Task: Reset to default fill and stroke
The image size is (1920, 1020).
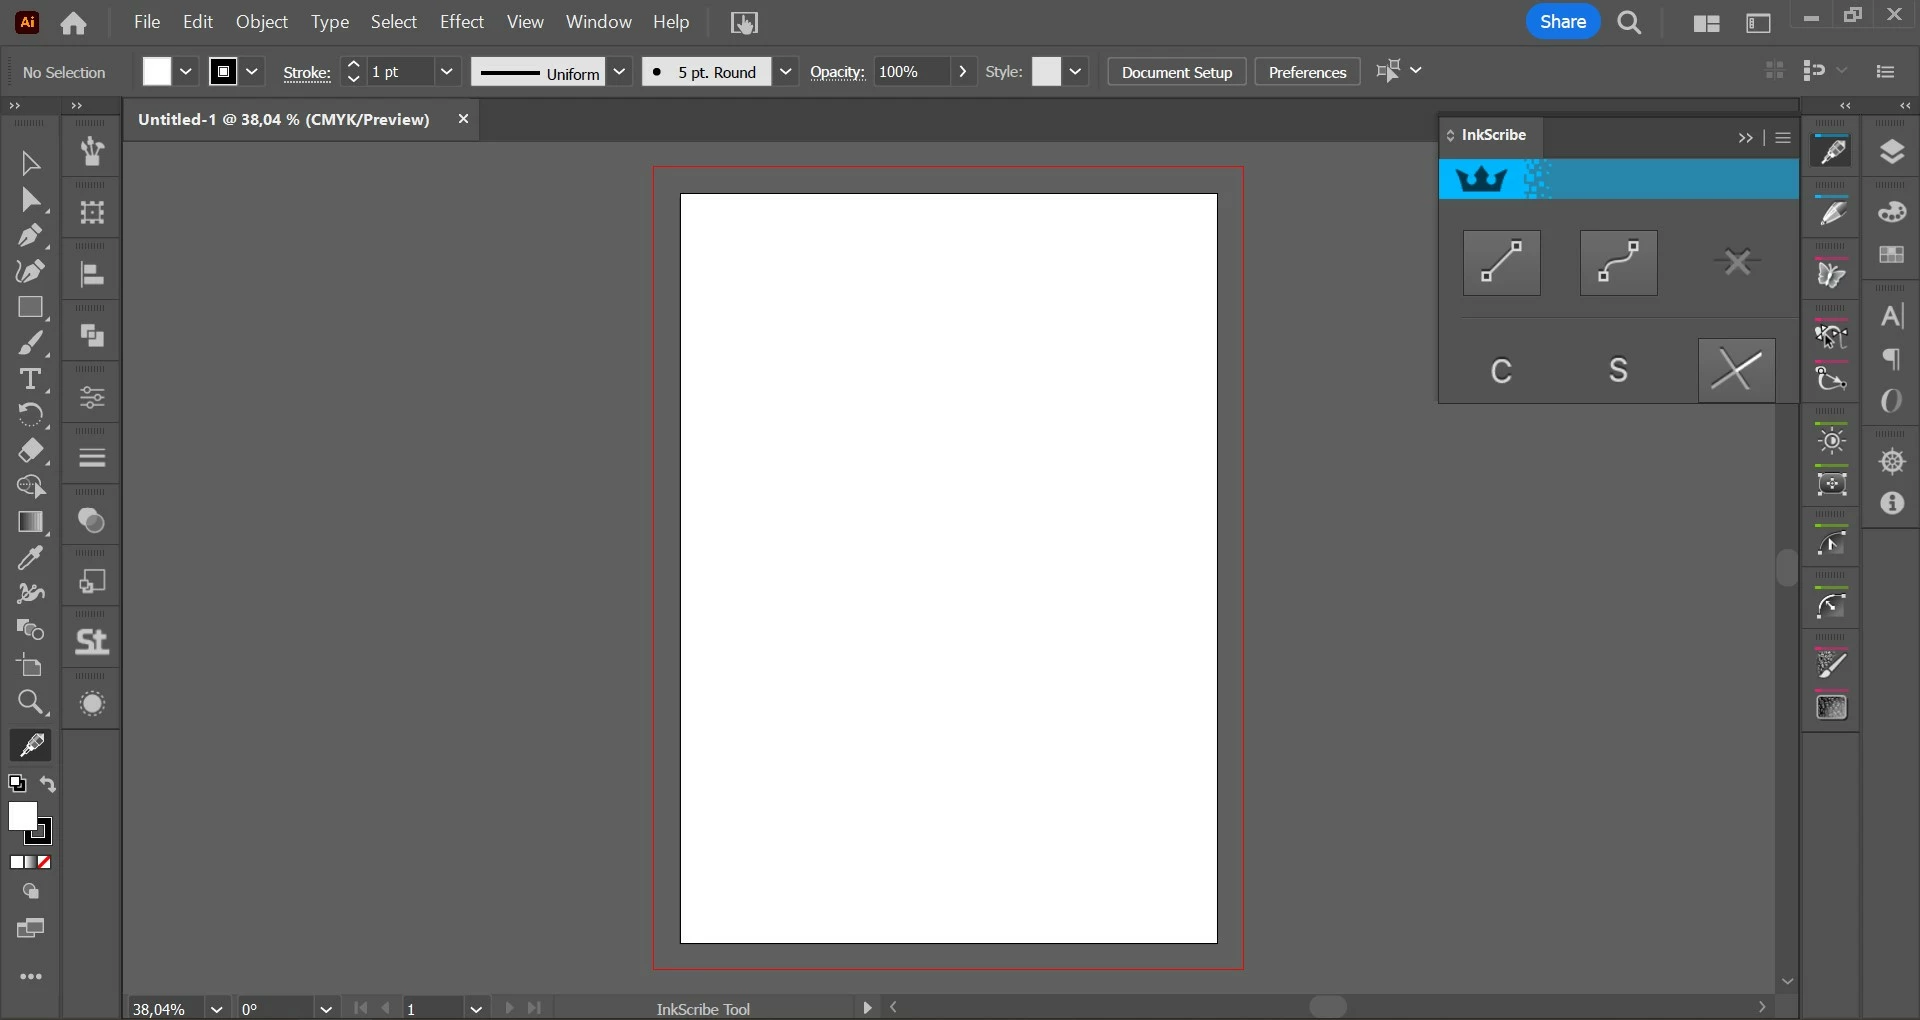Action: tap(17, 785)
